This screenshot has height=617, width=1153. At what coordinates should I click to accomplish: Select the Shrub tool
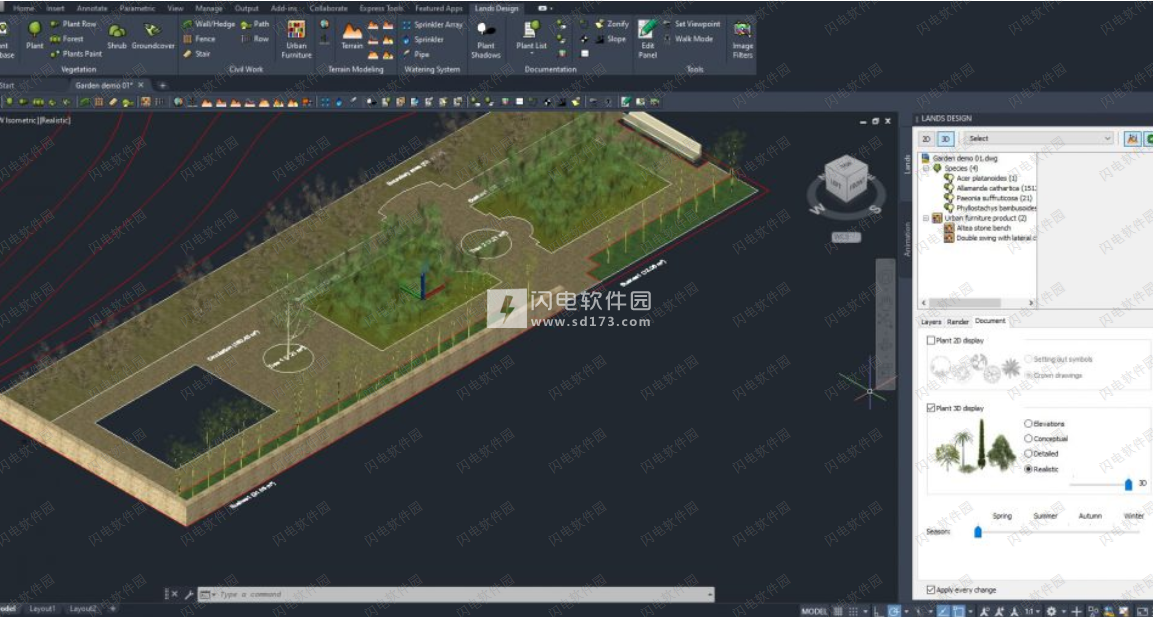(x=117, y=35)
